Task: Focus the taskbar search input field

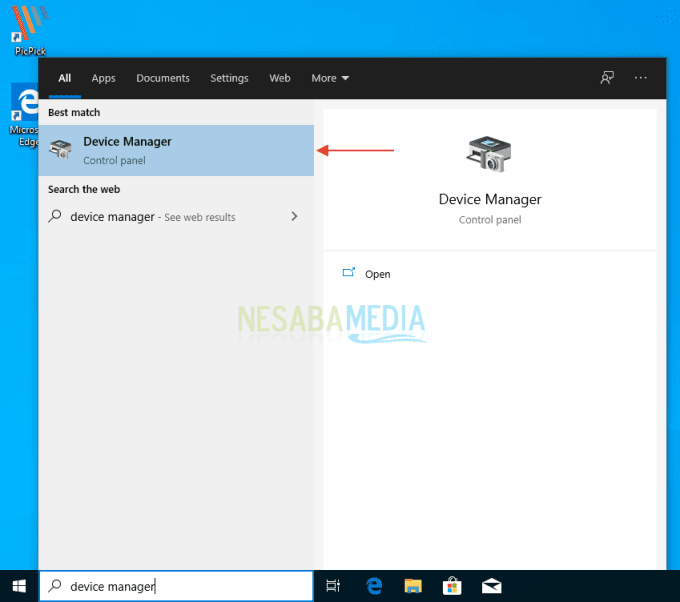Action: tap(176, 586)
